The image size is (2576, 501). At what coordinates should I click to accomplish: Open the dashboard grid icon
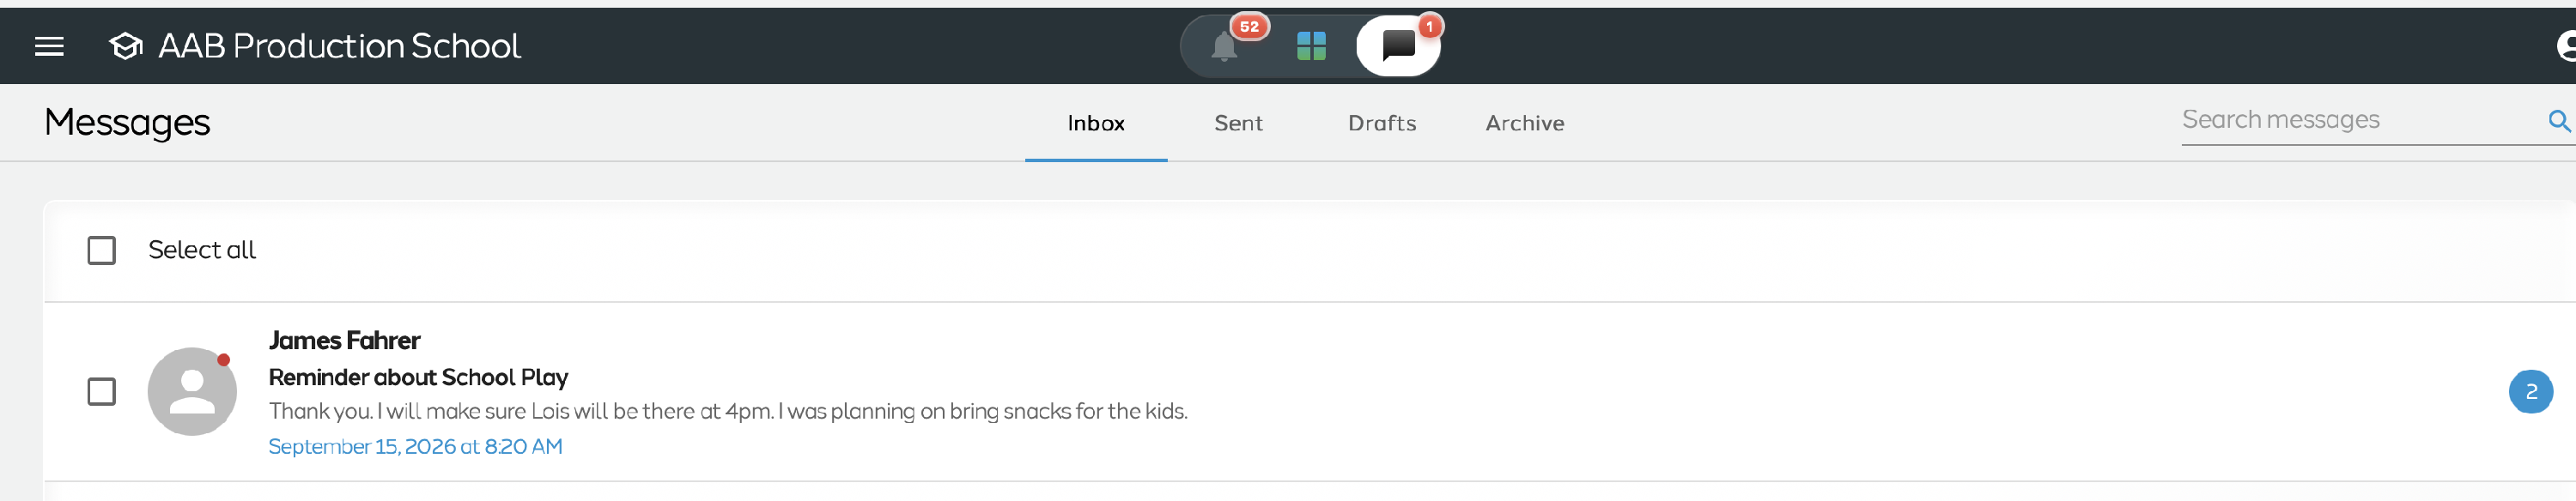point(1311,46)
